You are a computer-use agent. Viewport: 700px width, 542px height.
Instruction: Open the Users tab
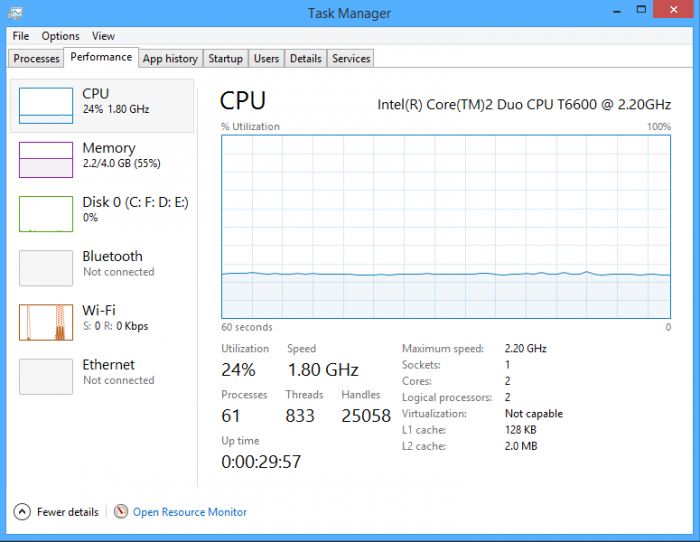point(266,59)
